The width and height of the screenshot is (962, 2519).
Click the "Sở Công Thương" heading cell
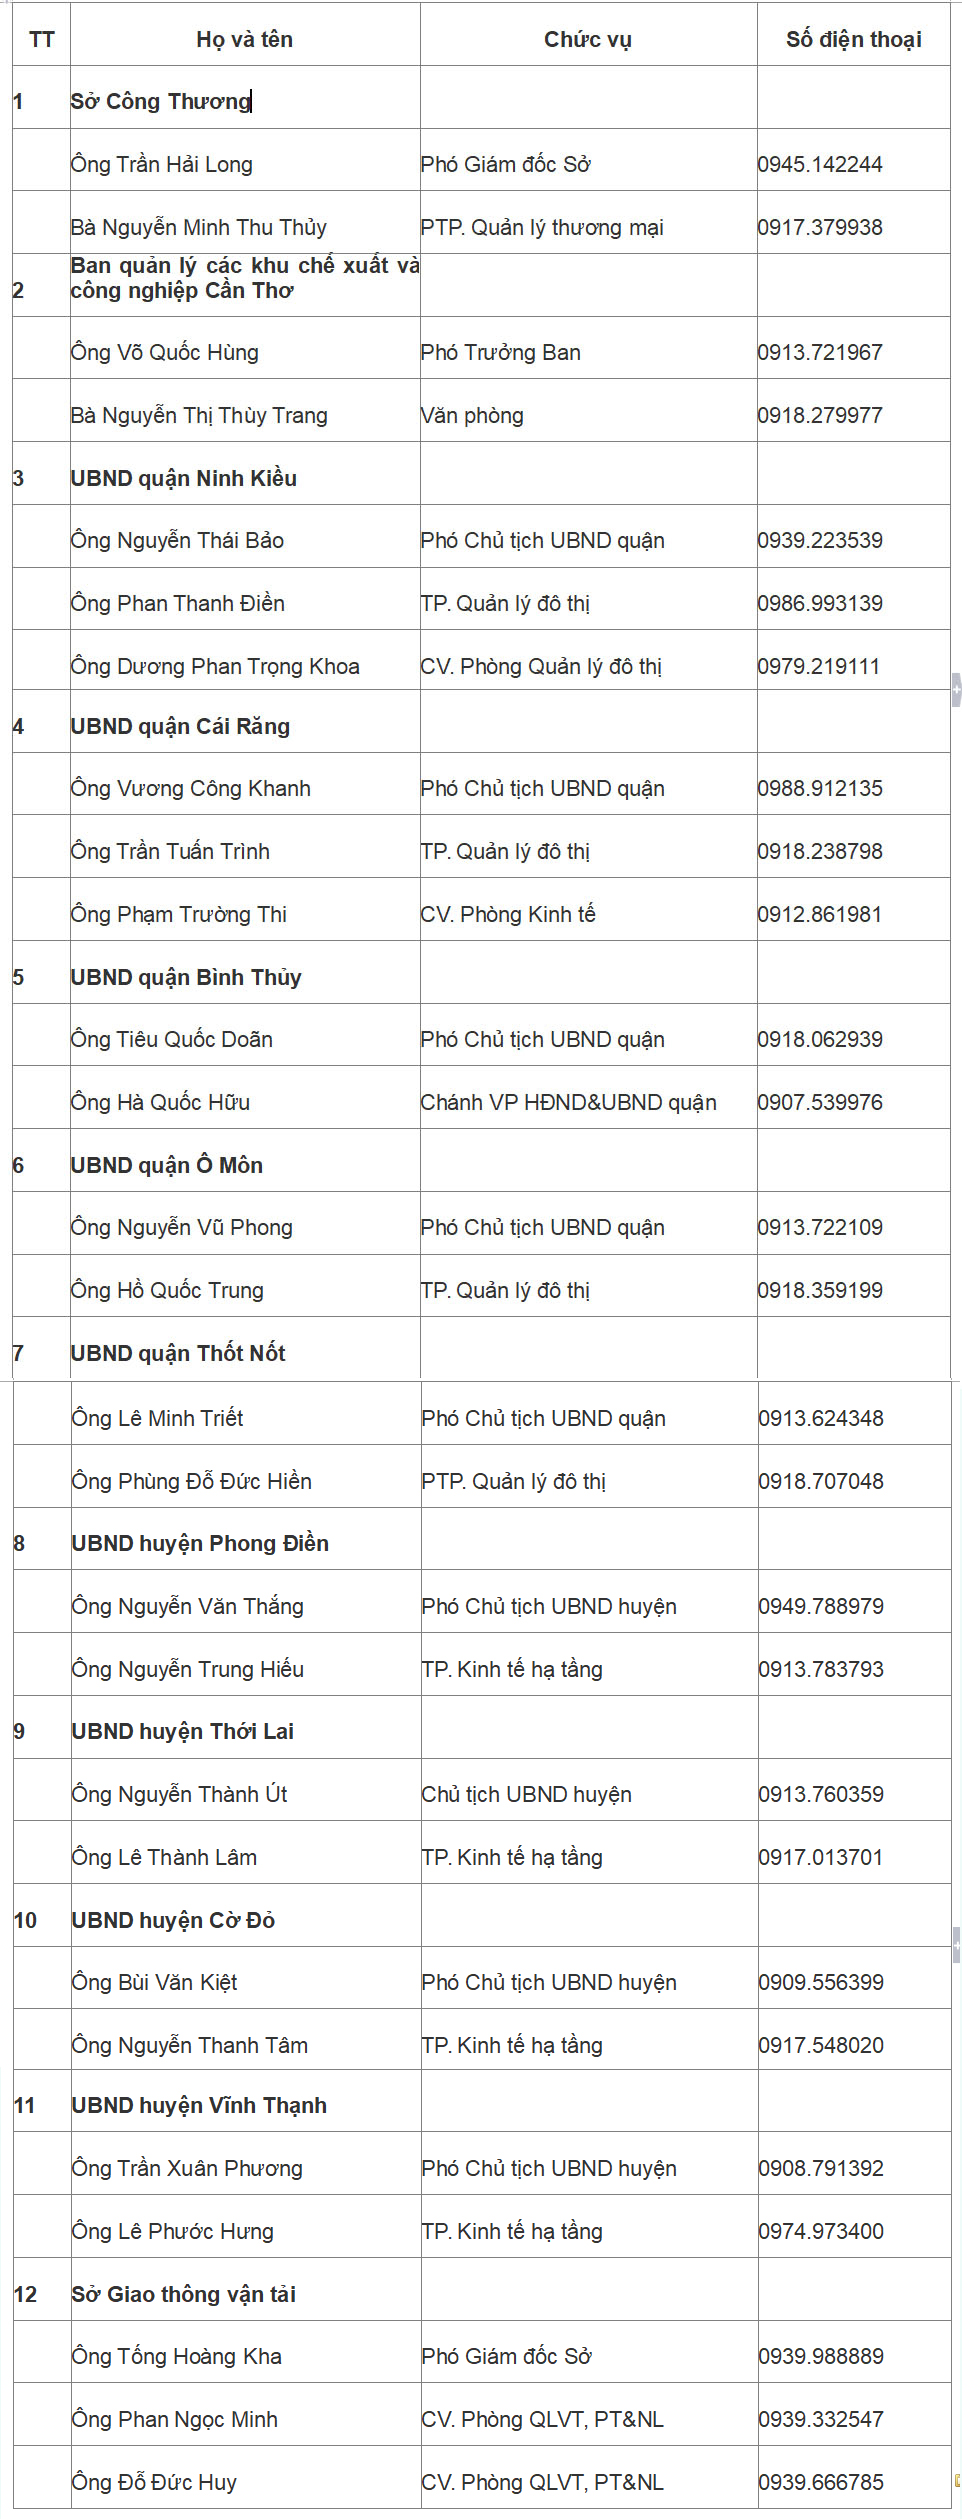click(x=160, y=102)
